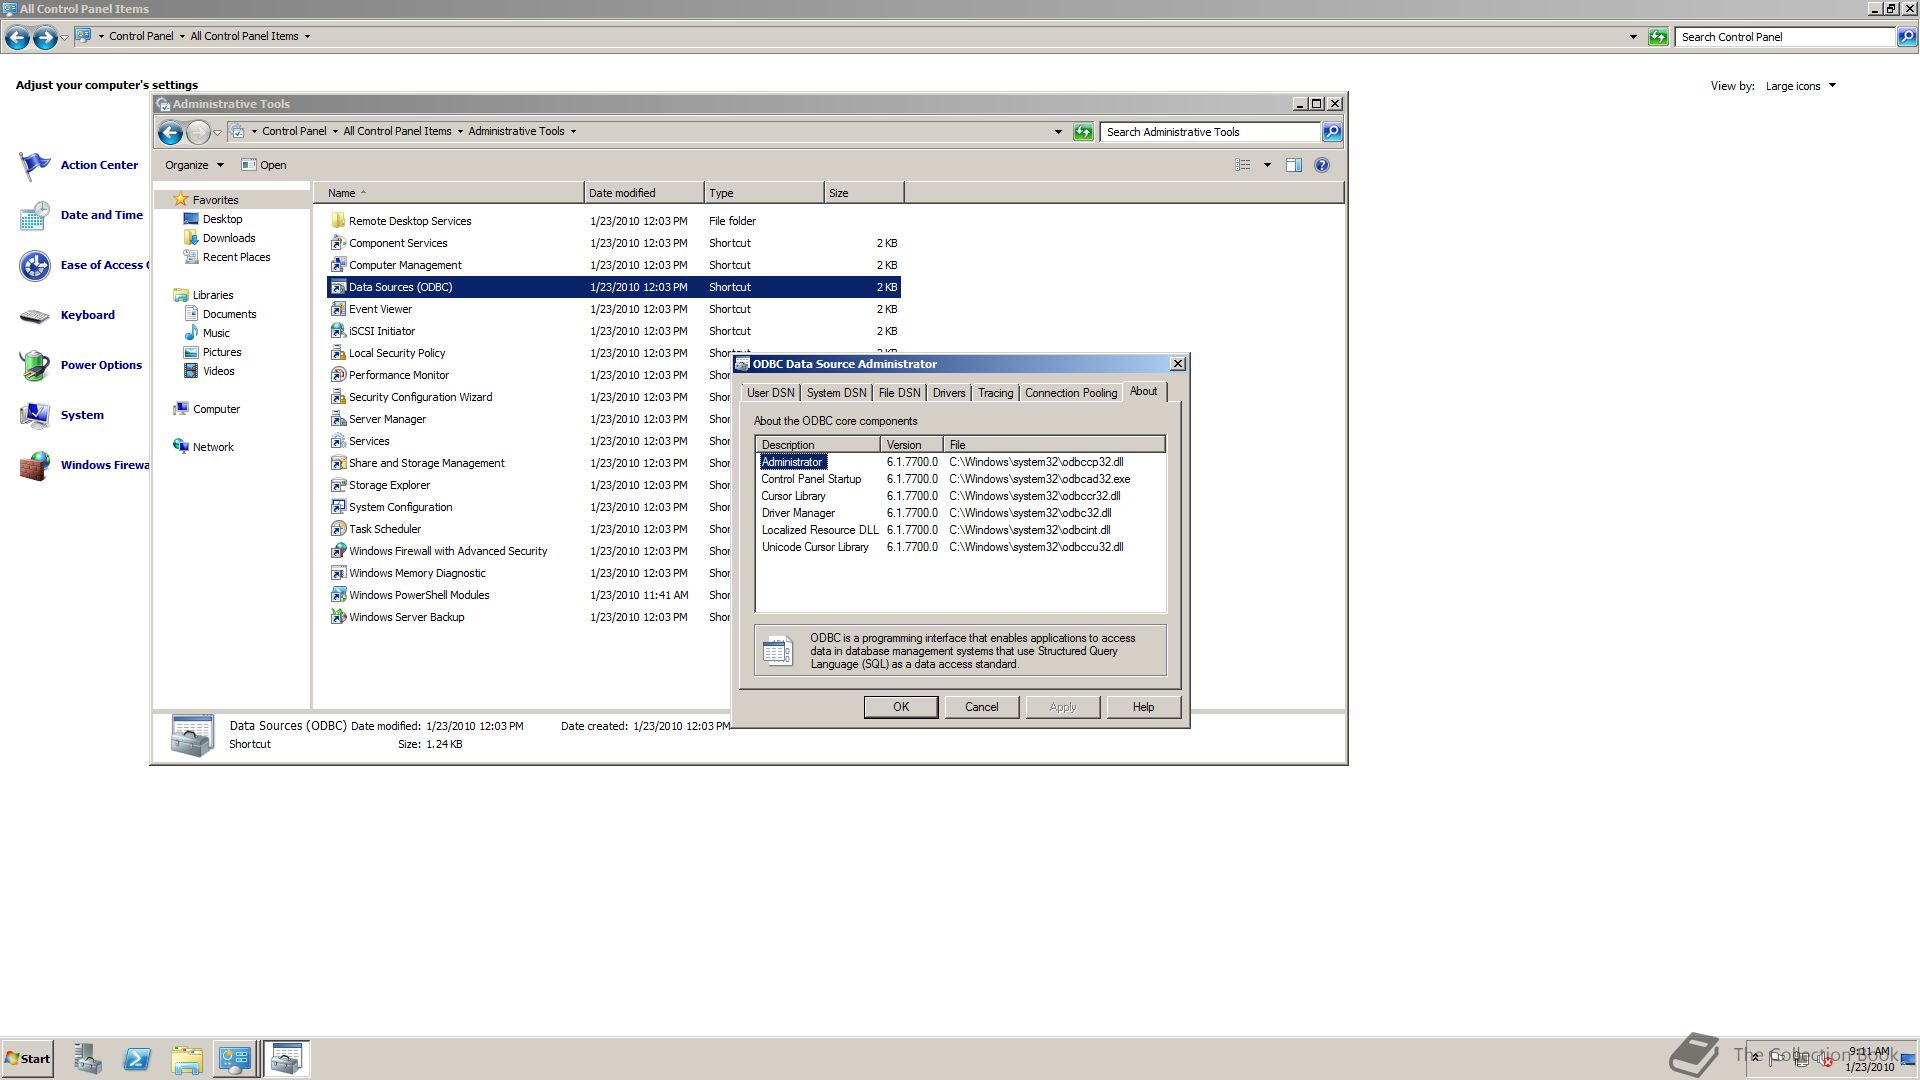Viewport: 1920px width, 1080px height.
Task: Click the Version column header
Action: tap(911, 445)
